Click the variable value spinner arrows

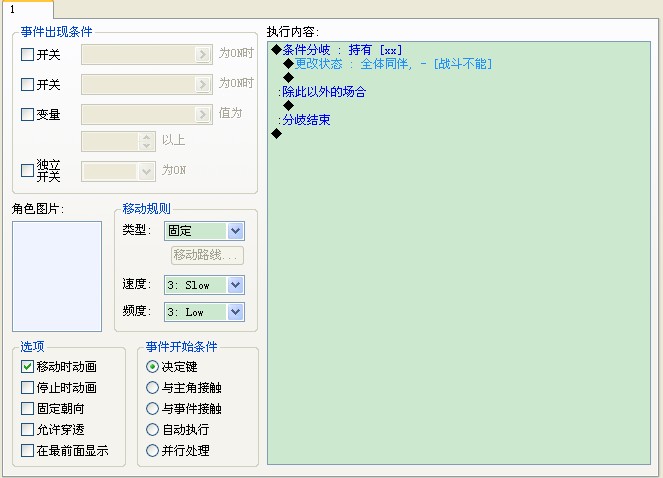coord(146,141)
